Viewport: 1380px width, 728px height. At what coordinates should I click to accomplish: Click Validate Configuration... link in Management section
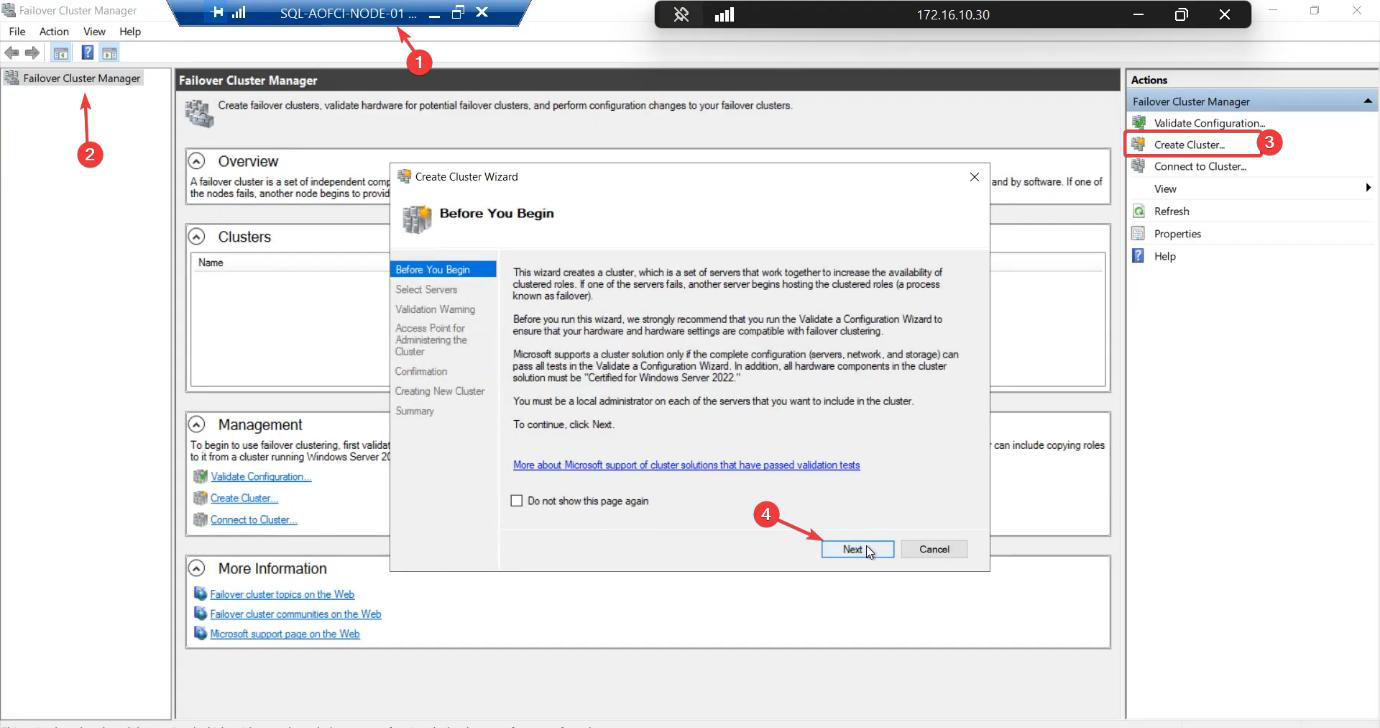tap(261, 477)
